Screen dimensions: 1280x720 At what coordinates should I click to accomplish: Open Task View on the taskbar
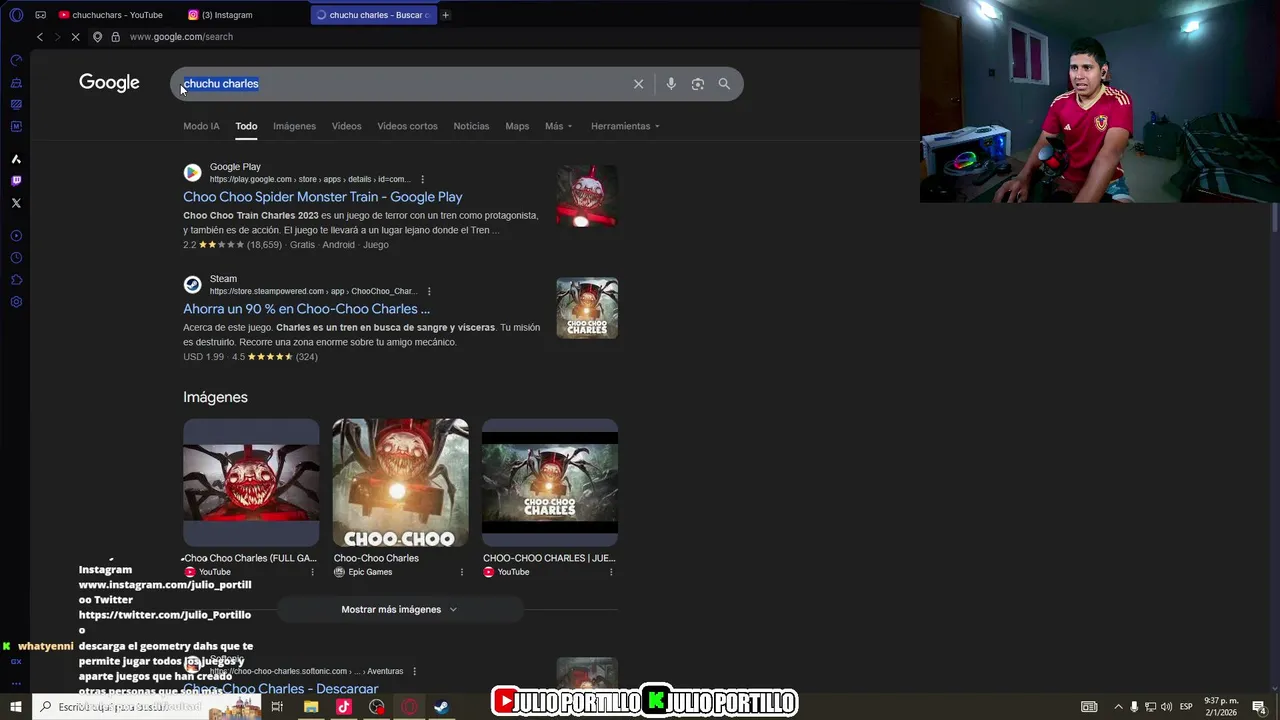coord(277,707)
